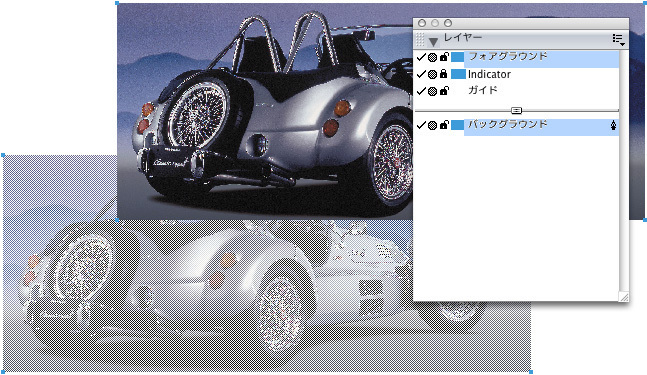Lock the フォアグラウンド layer padlock
The height and width of the screenshot is (375, 647).
[x=444, y=57]
